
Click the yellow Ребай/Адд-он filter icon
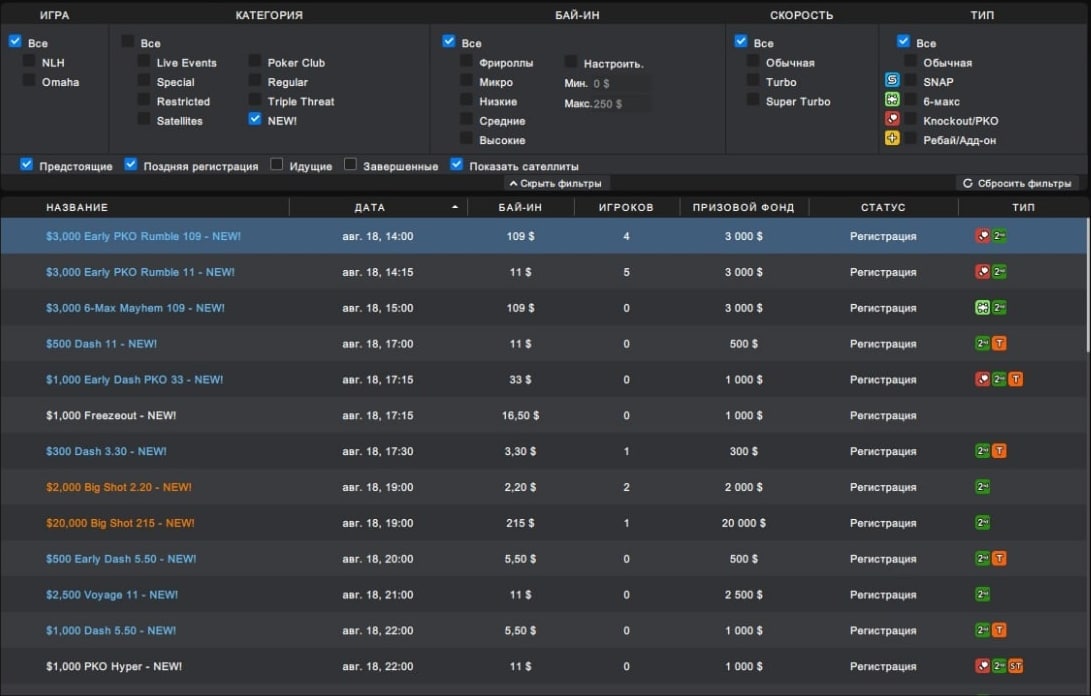892,139
